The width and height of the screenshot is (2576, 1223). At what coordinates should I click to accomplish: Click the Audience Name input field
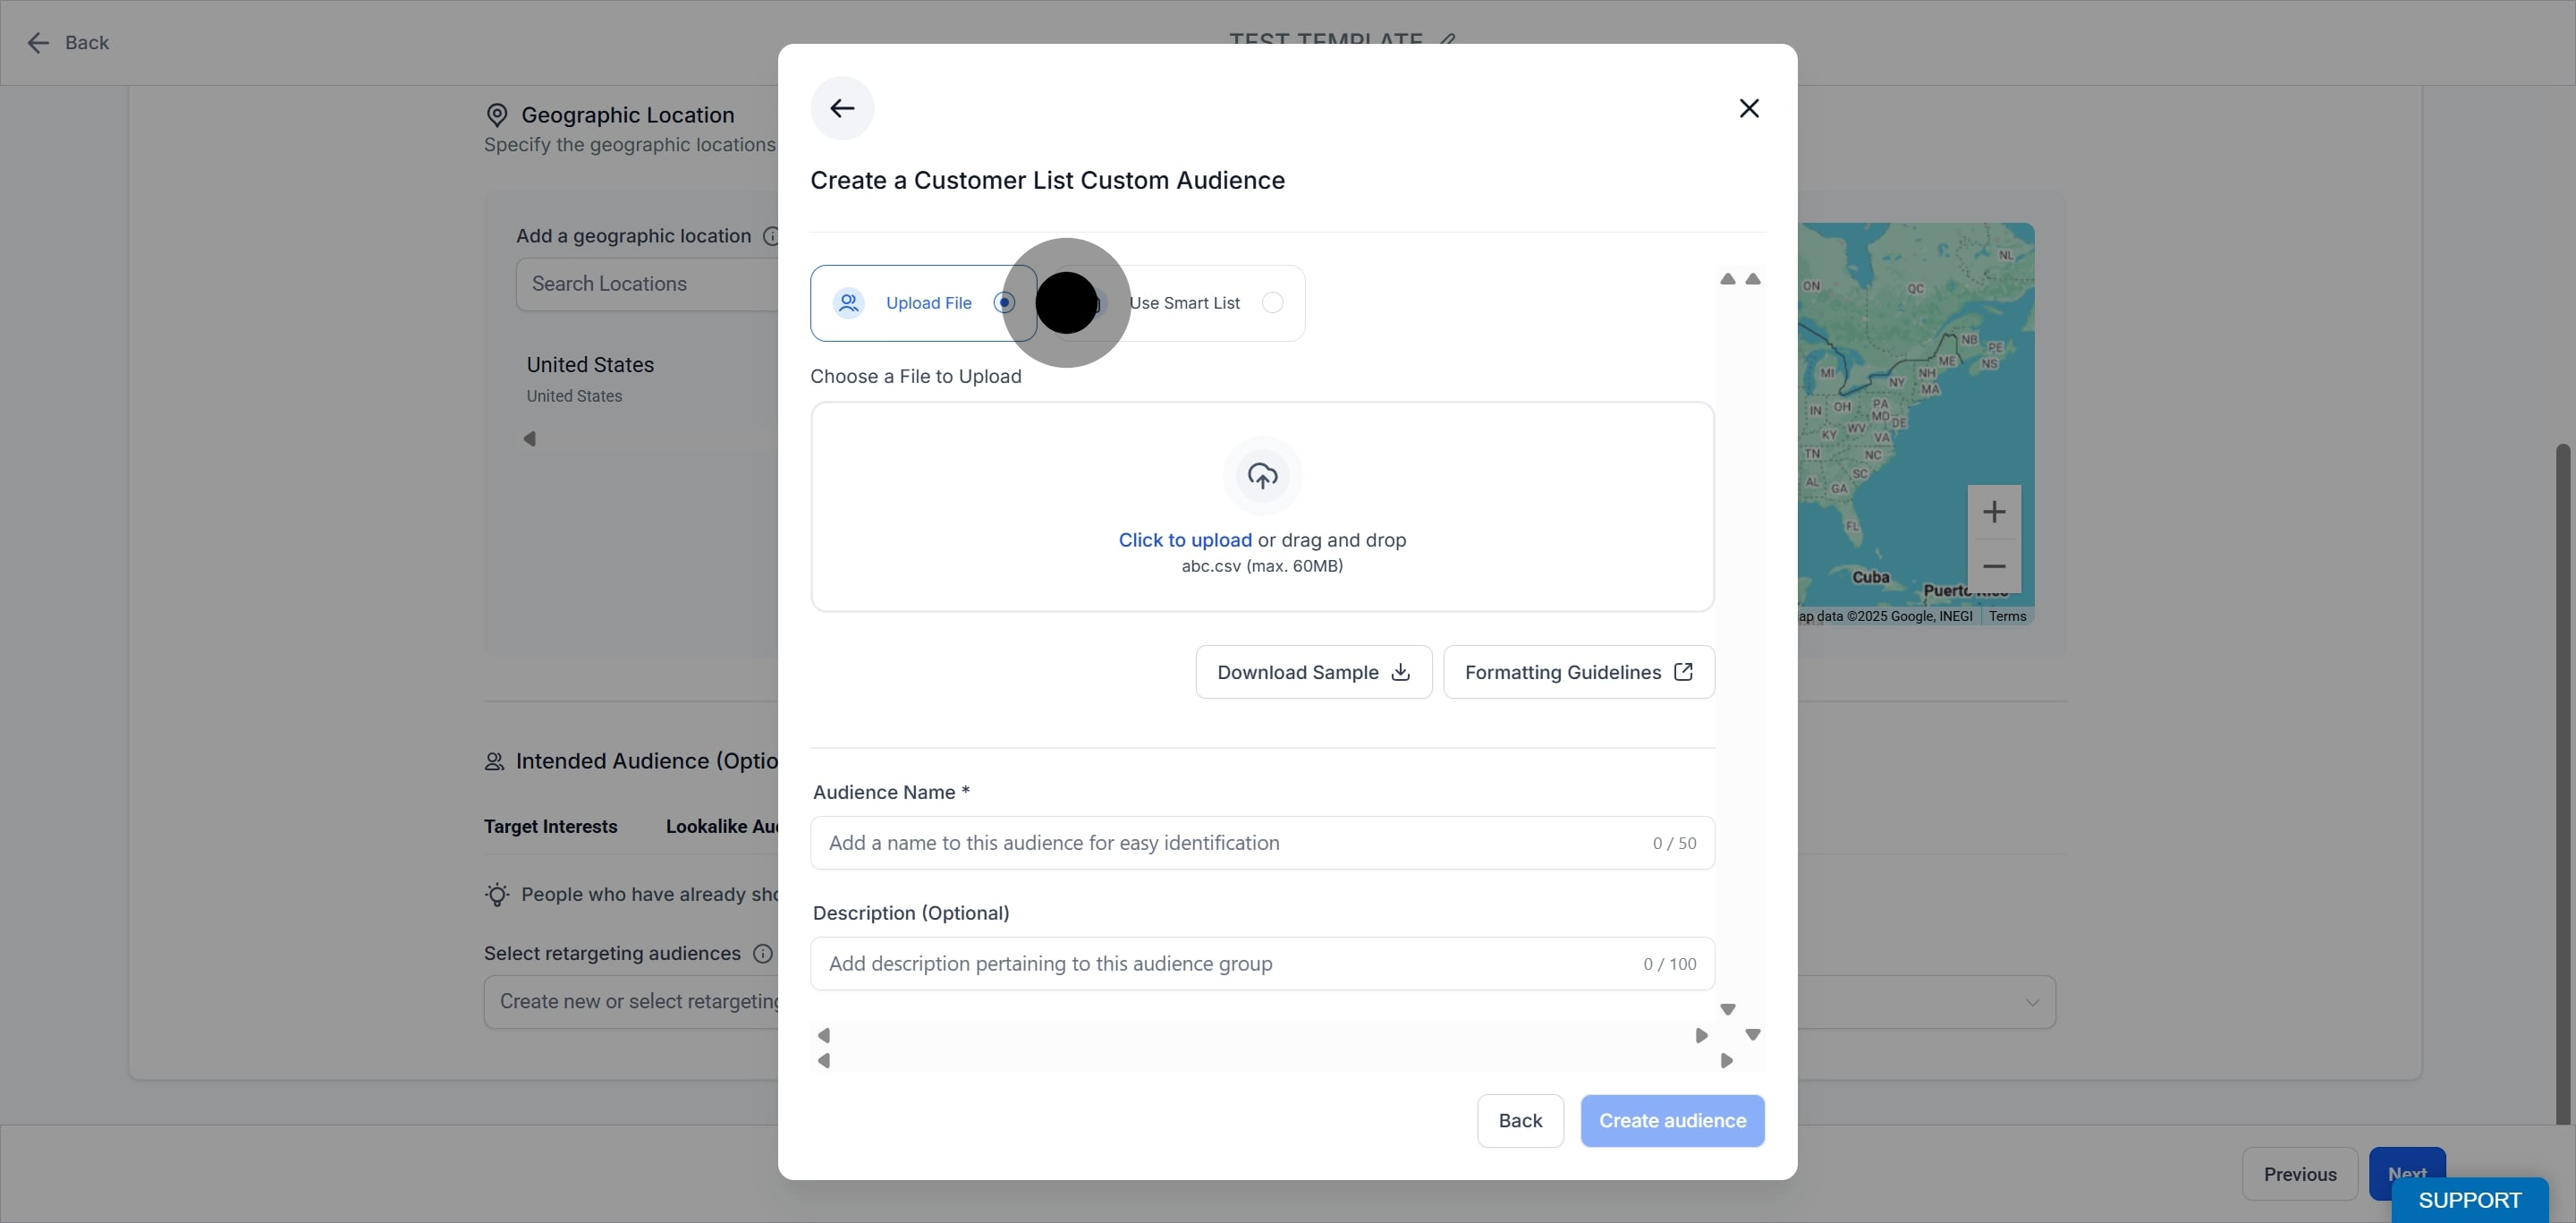(x=1262, y=843)
